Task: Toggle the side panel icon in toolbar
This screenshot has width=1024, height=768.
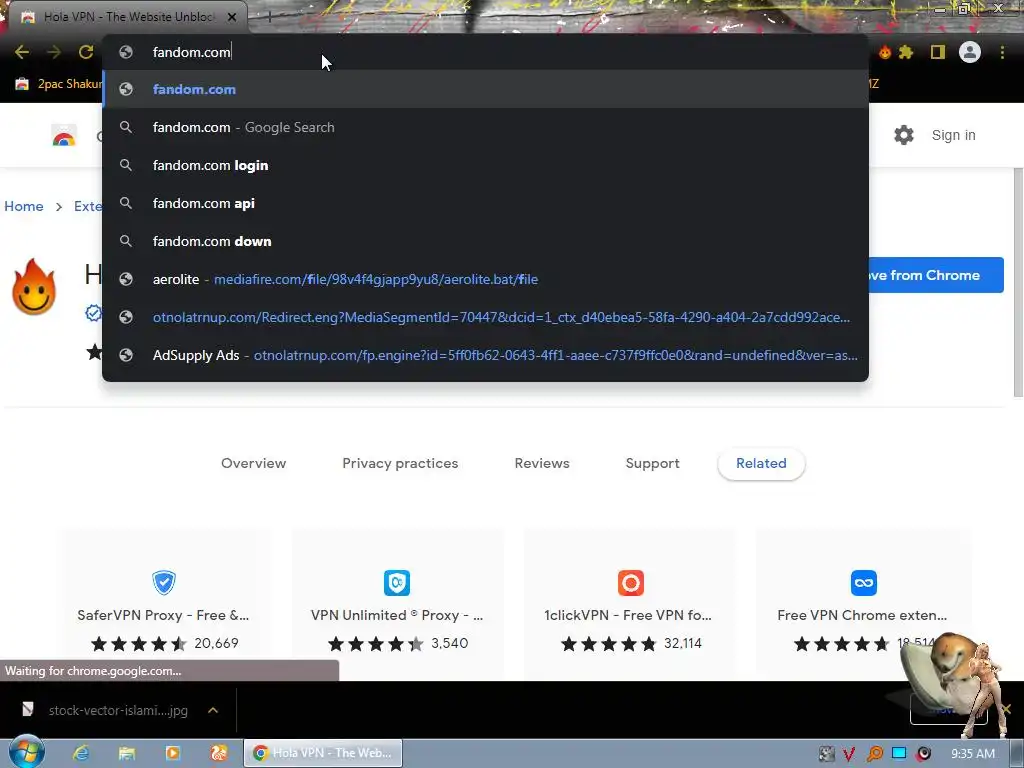Action: (938, 52)
